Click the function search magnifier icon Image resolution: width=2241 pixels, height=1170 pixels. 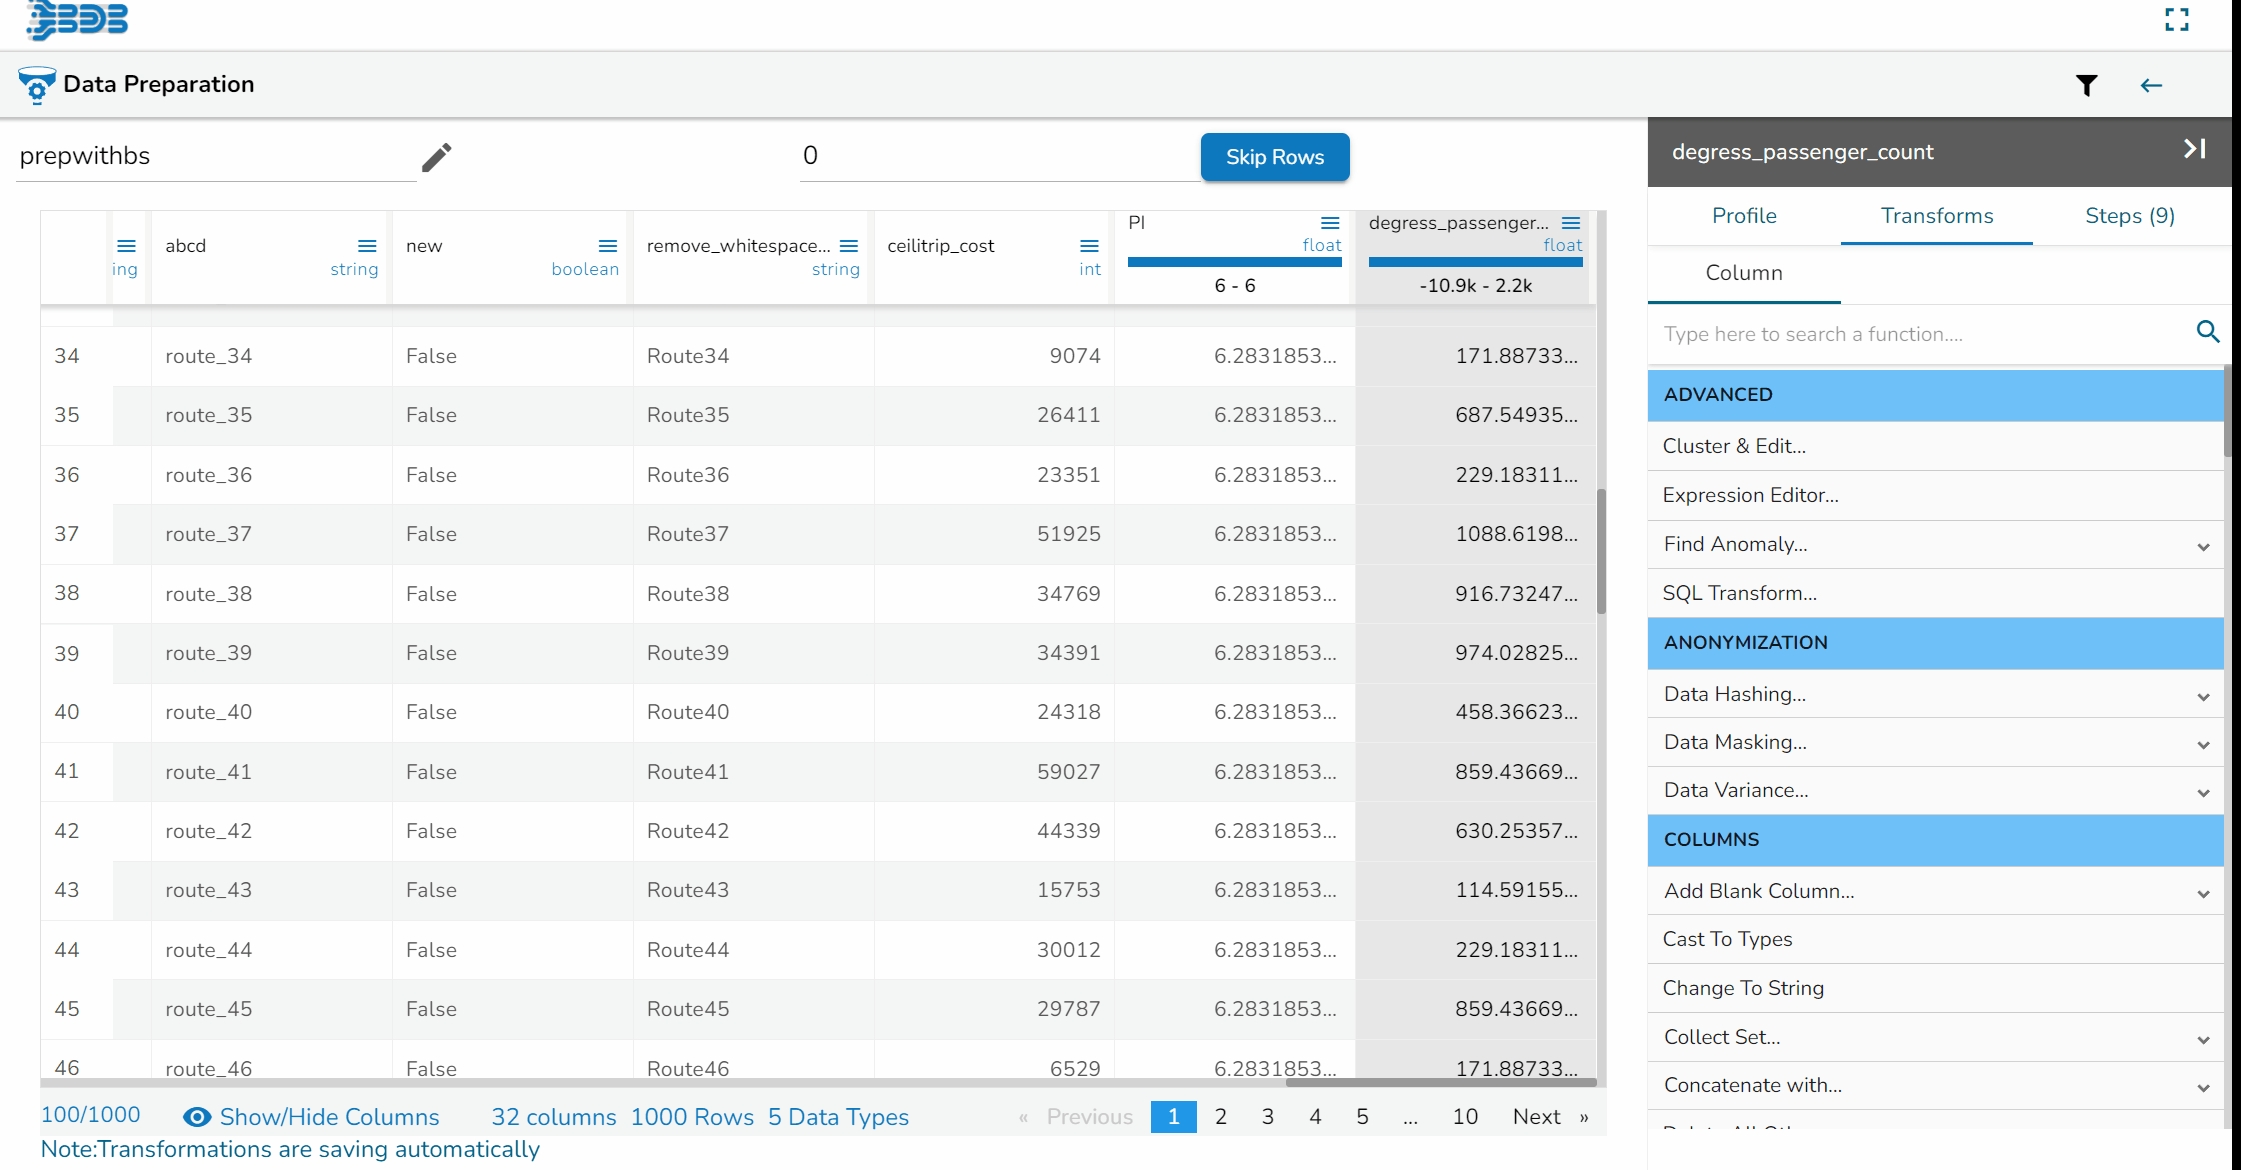coord(2208,332)
